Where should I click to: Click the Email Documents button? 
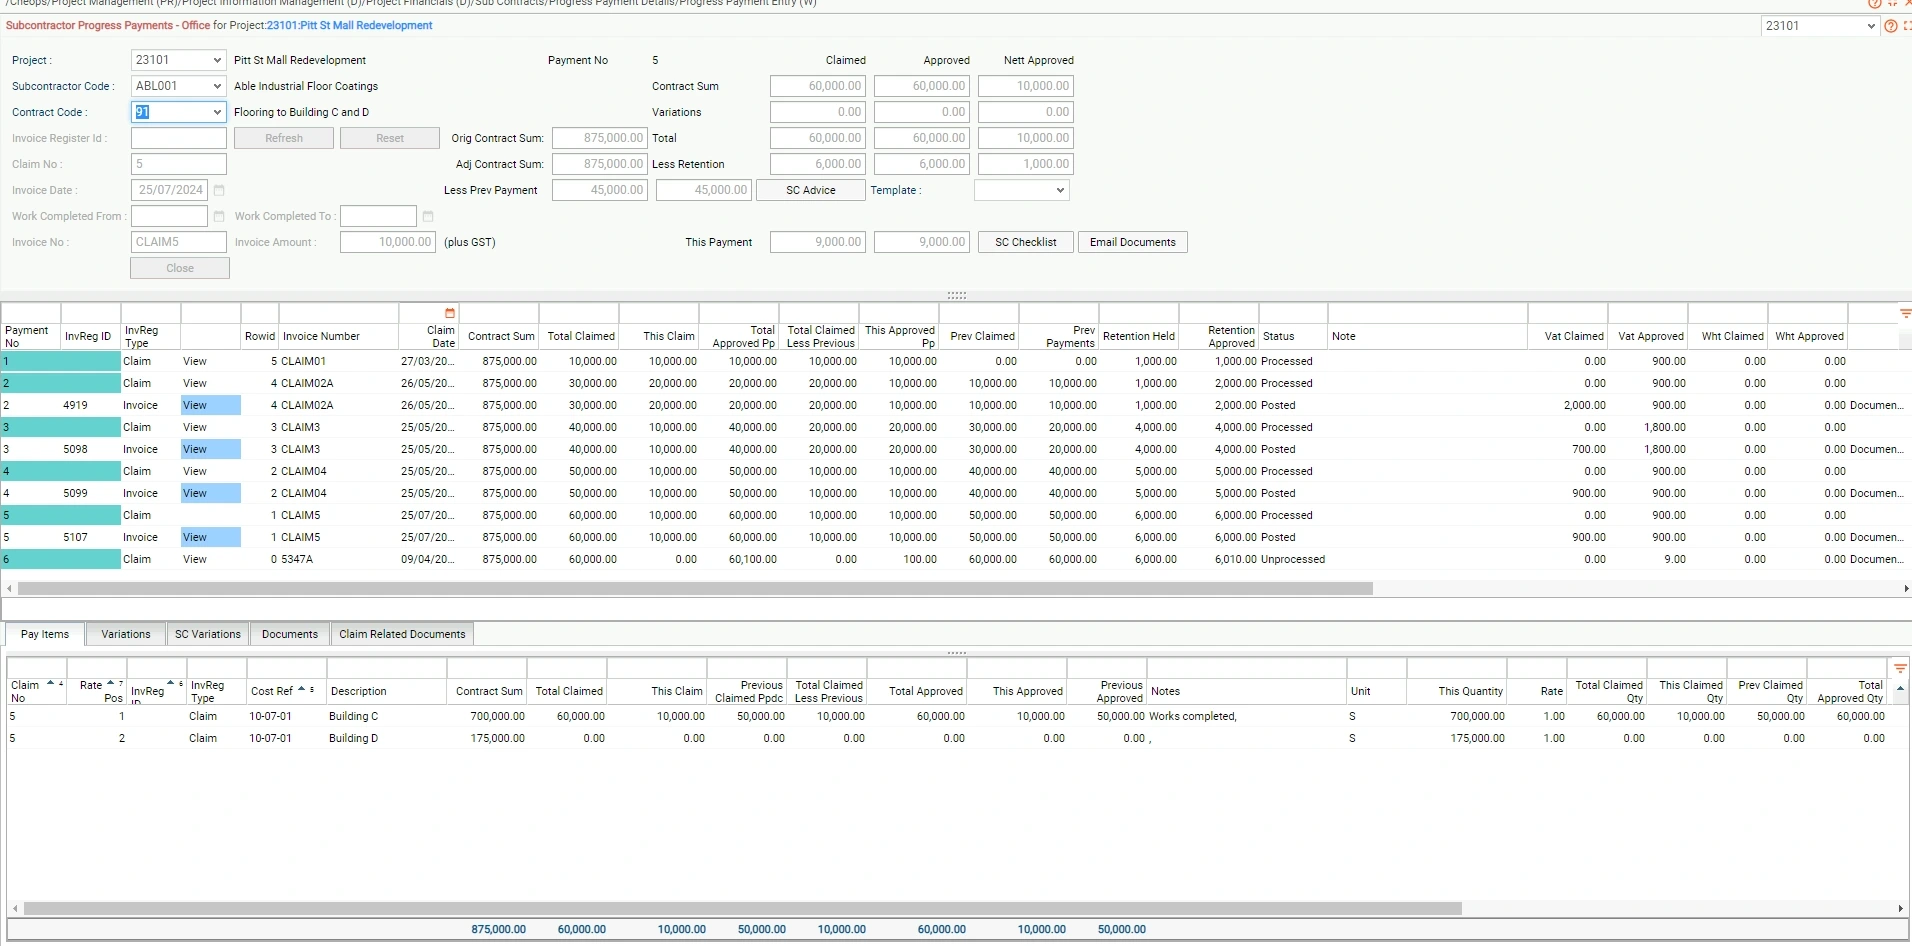click(x=1133, y=242)
